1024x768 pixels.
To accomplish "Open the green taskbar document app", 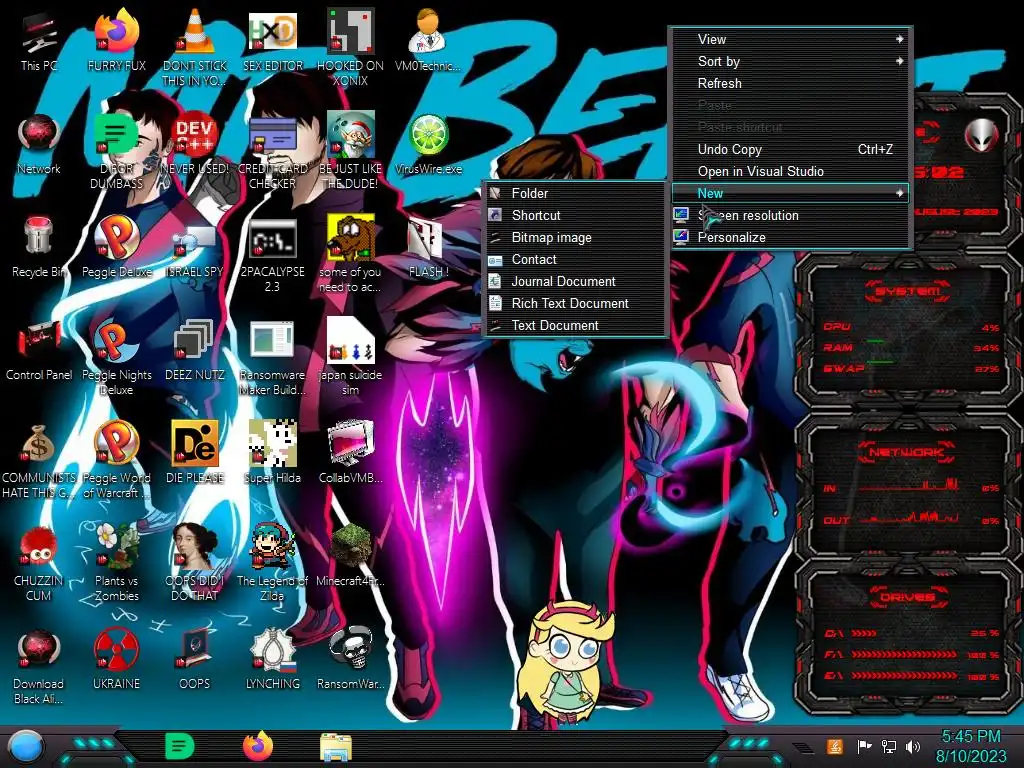I will [180, 746].
